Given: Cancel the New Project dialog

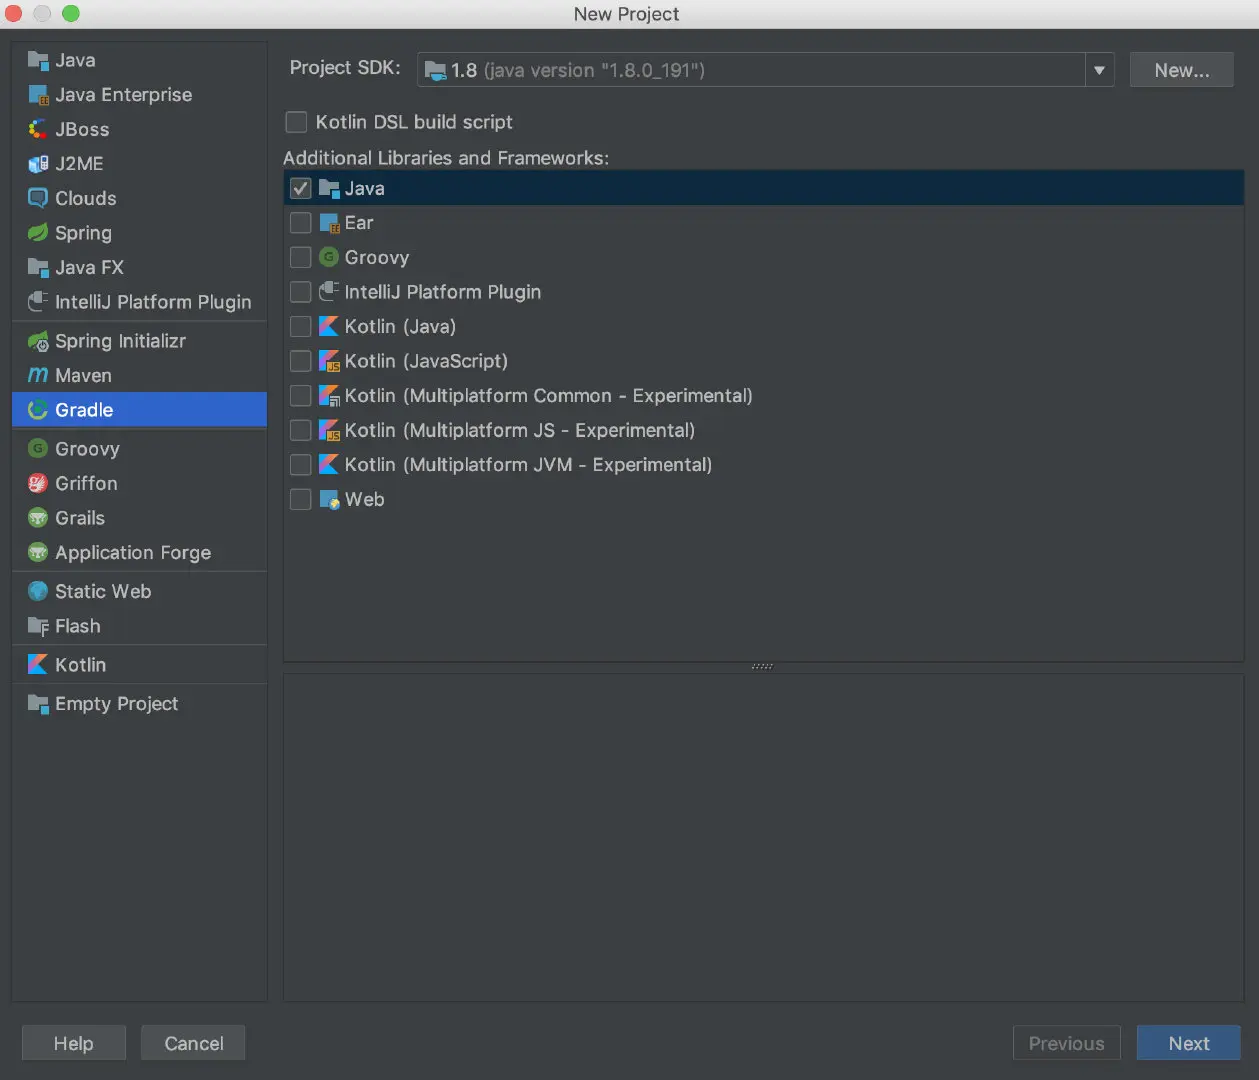Looking at the screenshot, I should [193, 1043].
